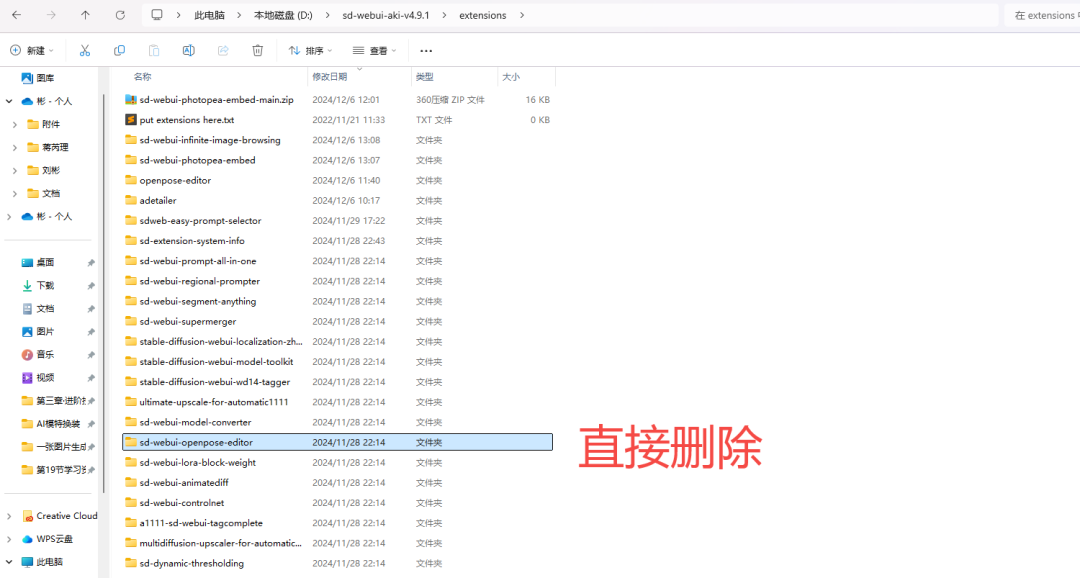The image size is (1080, 578).
Task: Select the sd-webui-photopea-embed-main.zip file
Action: tap(216, 100)
